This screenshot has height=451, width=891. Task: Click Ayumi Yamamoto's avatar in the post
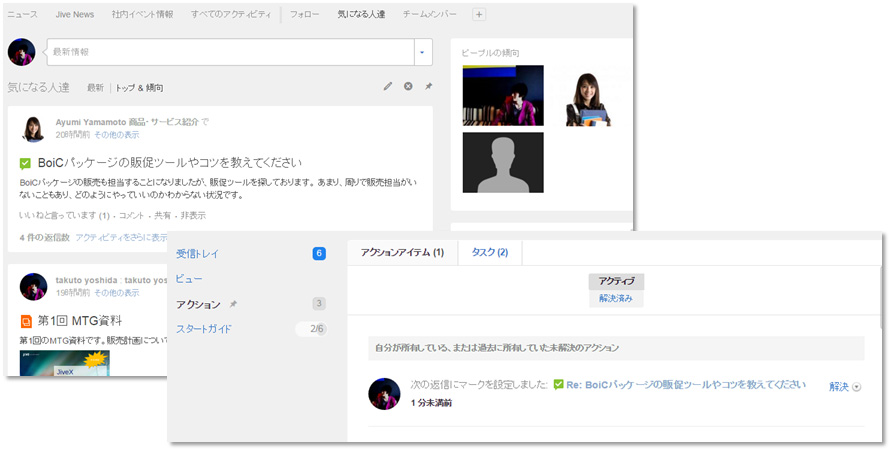(33, 128)
